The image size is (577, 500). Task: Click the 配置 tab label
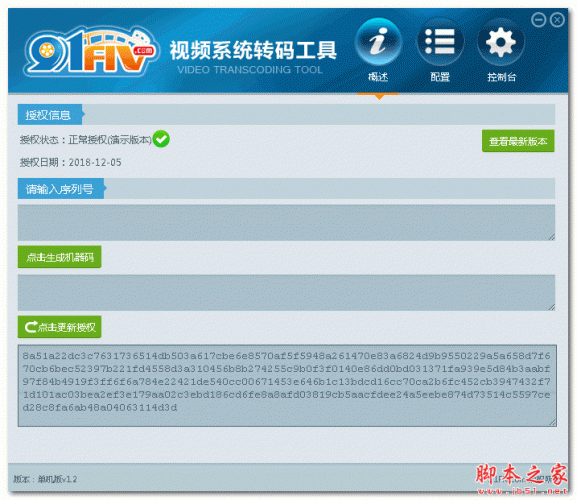[440, 77]
